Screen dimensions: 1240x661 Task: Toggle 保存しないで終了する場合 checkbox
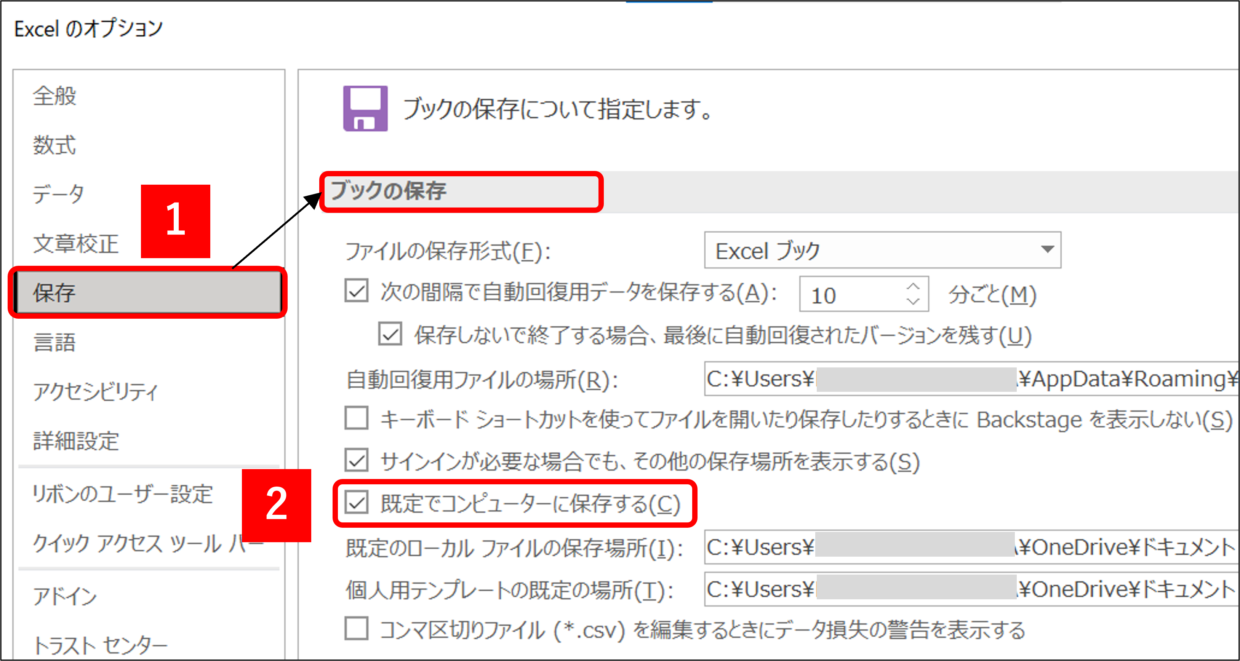(x=390, y=334)
